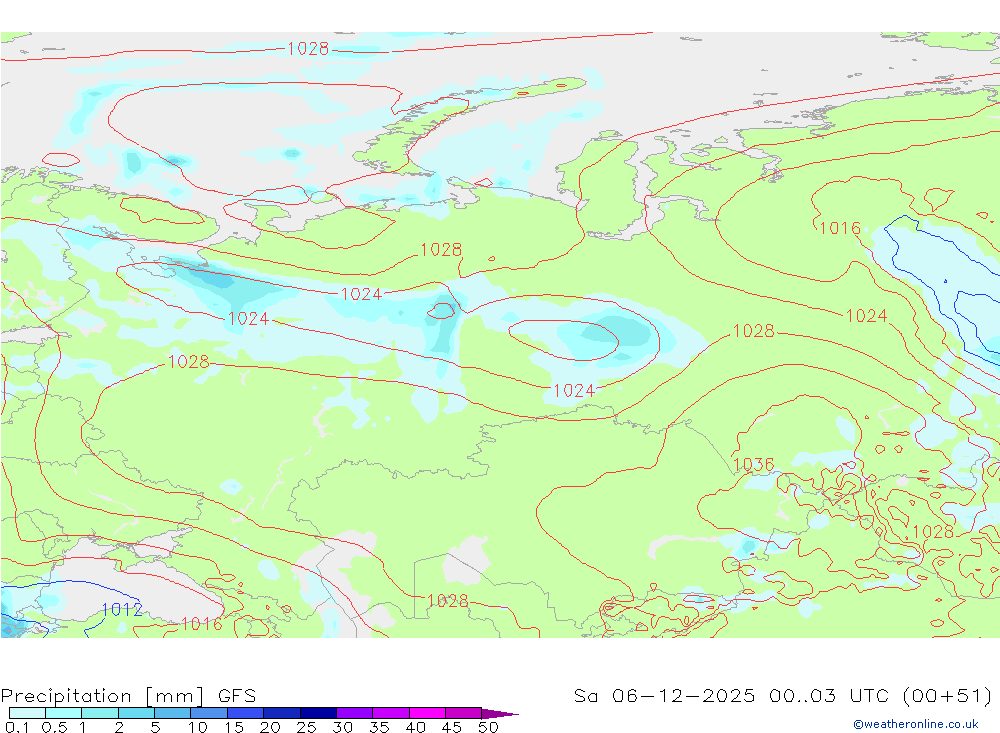The image size is (1000, 733).
Task: Click the '15' legend tick label
Action: (x=234, y=727)
